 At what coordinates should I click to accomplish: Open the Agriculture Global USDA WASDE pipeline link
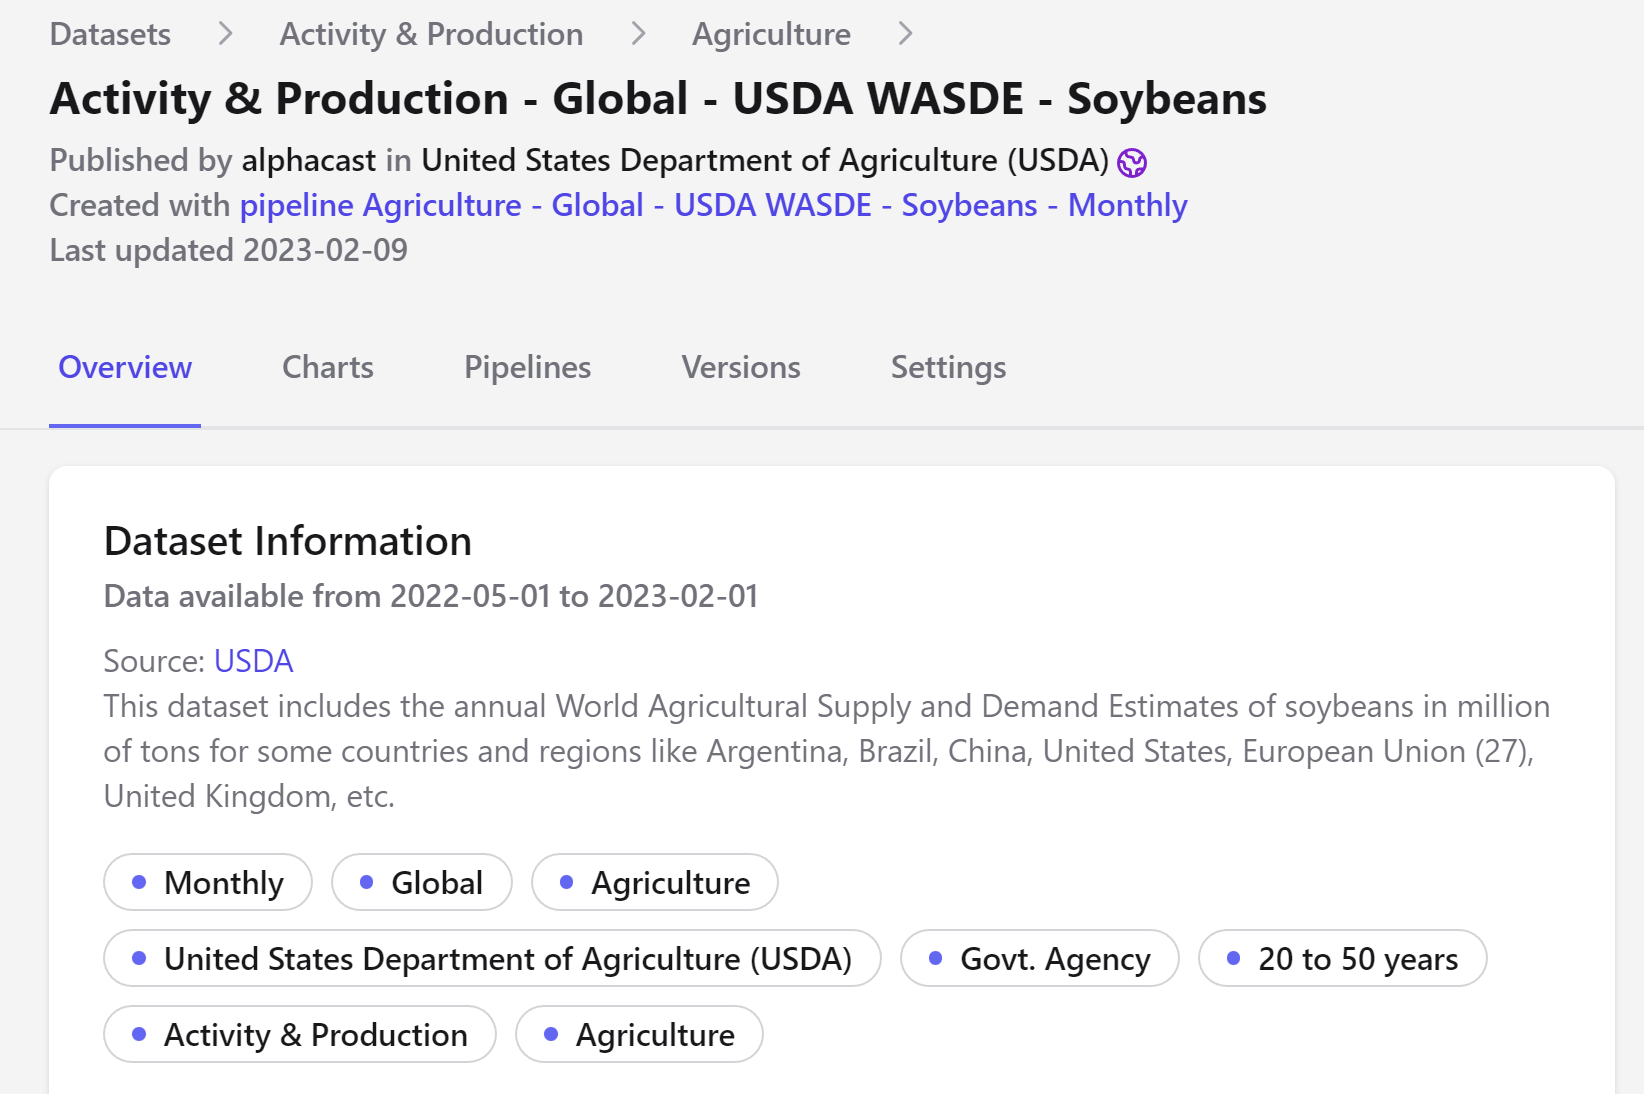coord(713,205)
